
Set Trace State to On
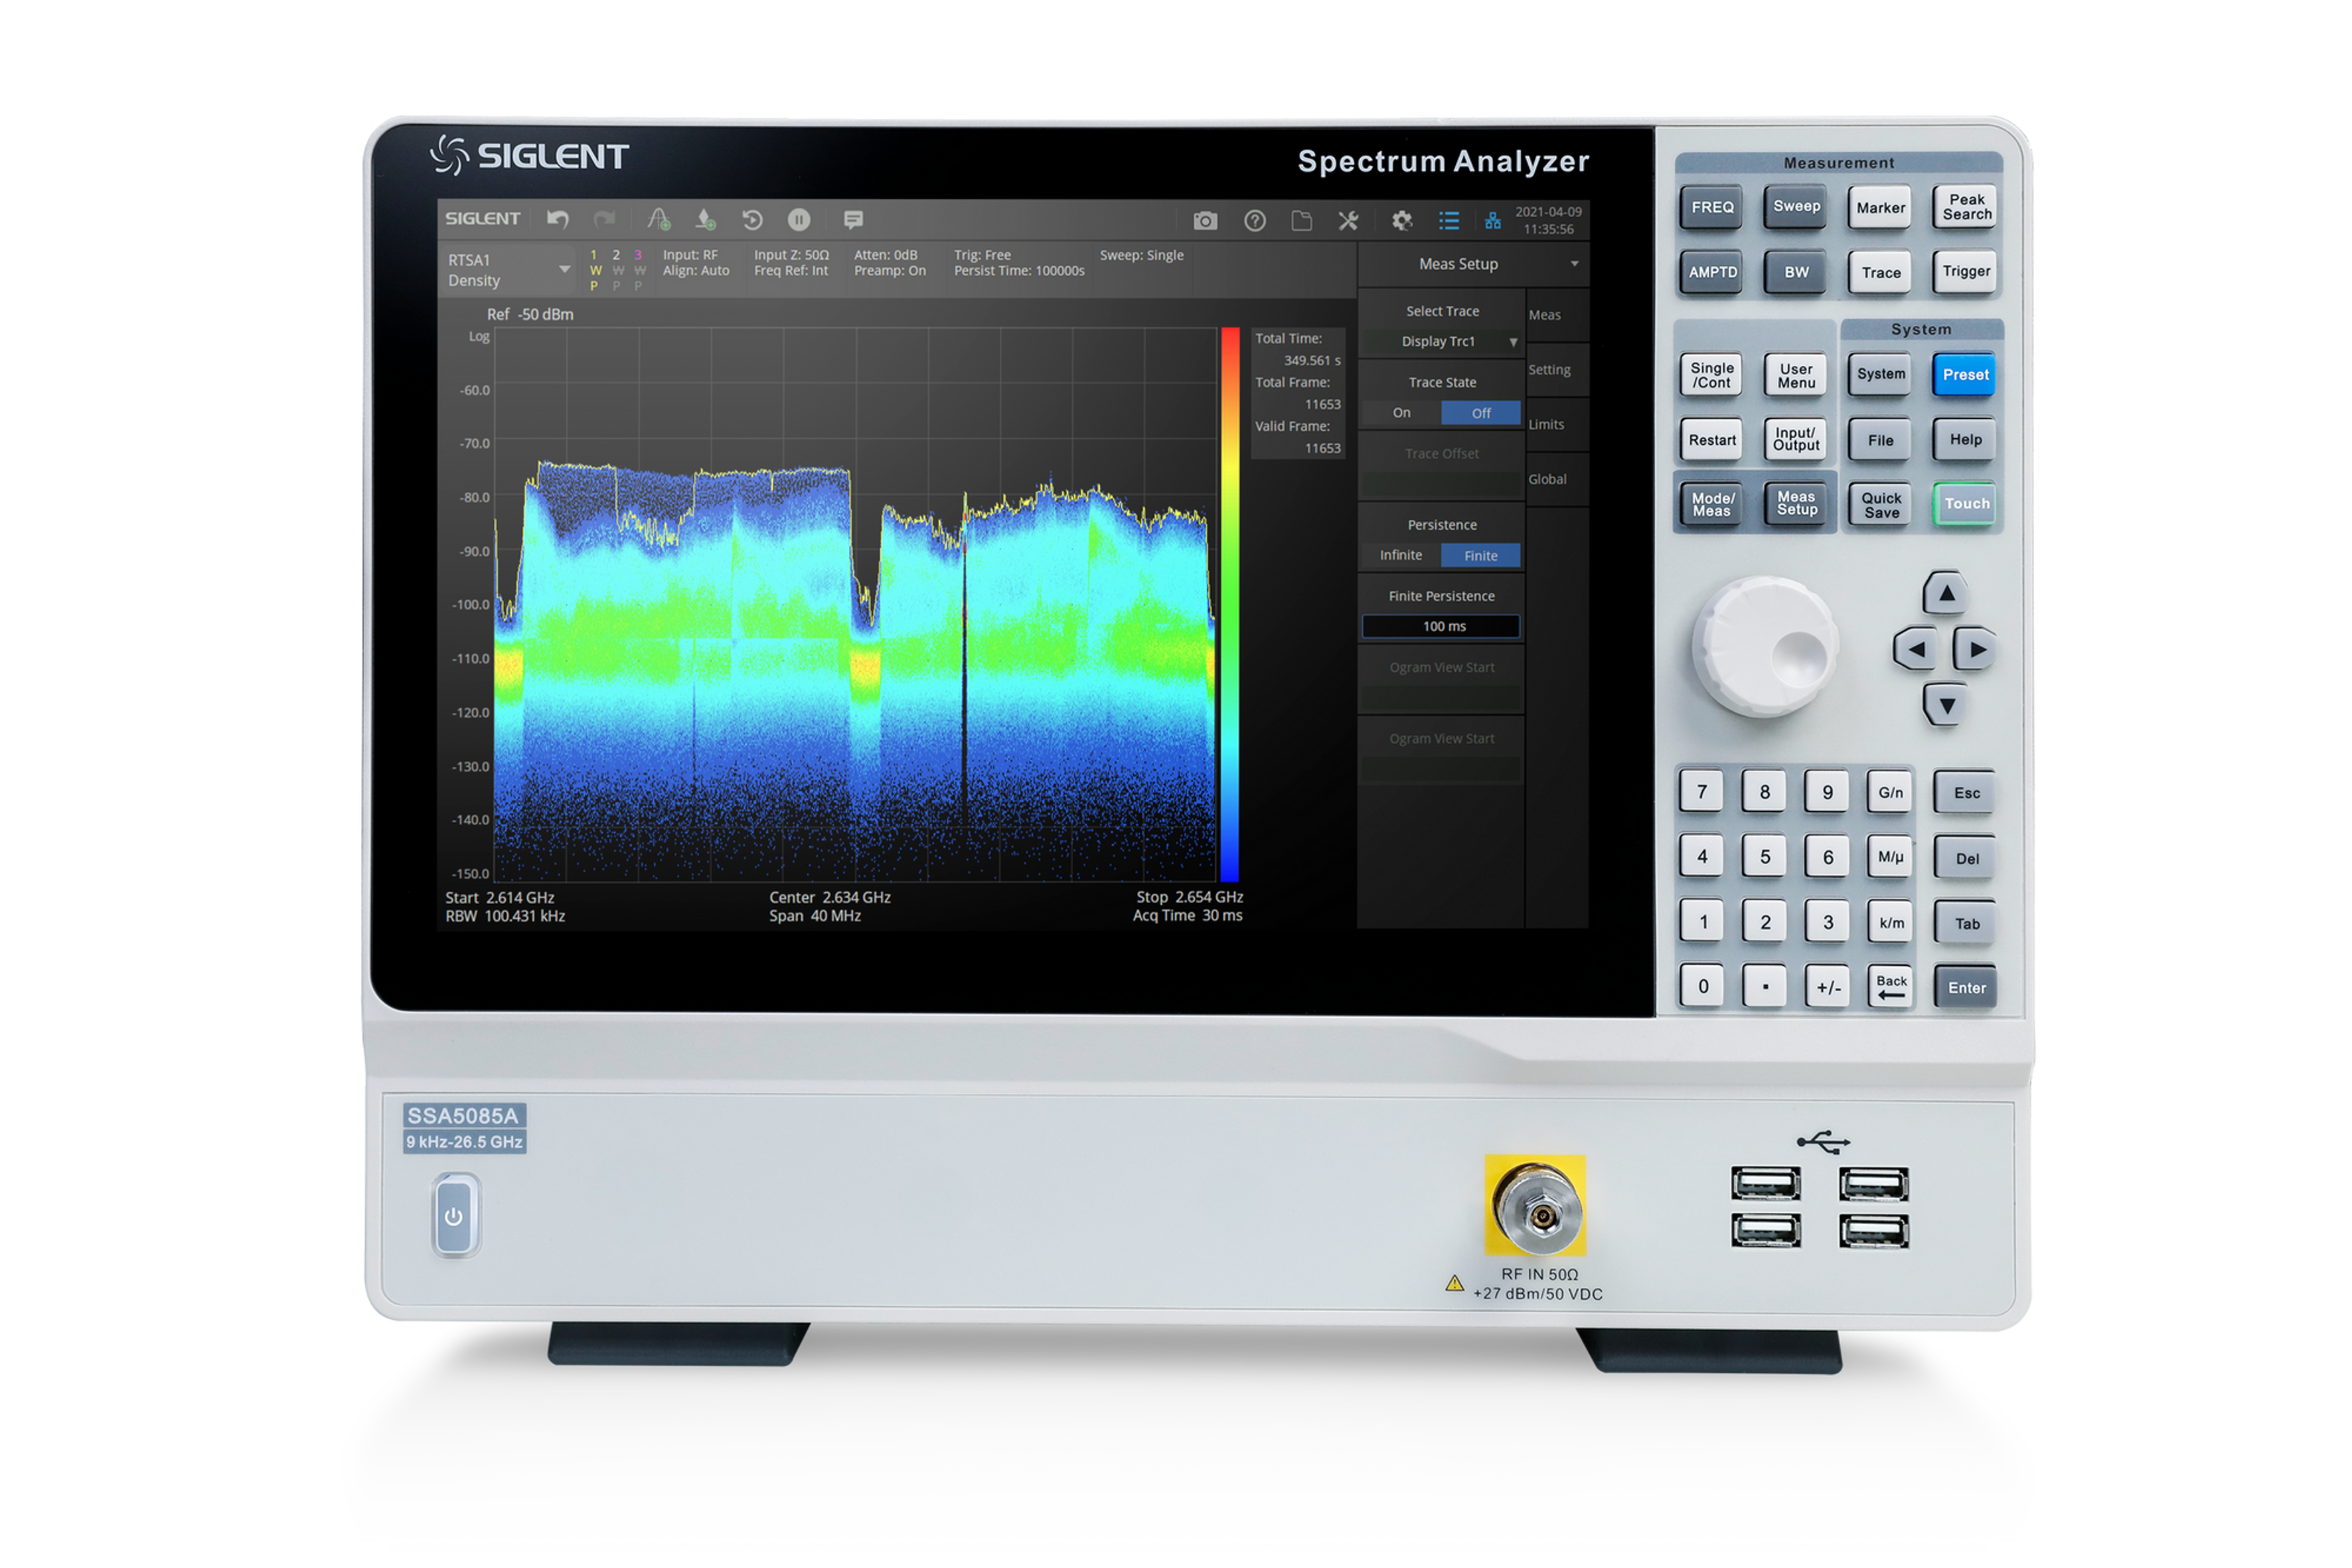pyautogui.click(x=1401, y=413)
